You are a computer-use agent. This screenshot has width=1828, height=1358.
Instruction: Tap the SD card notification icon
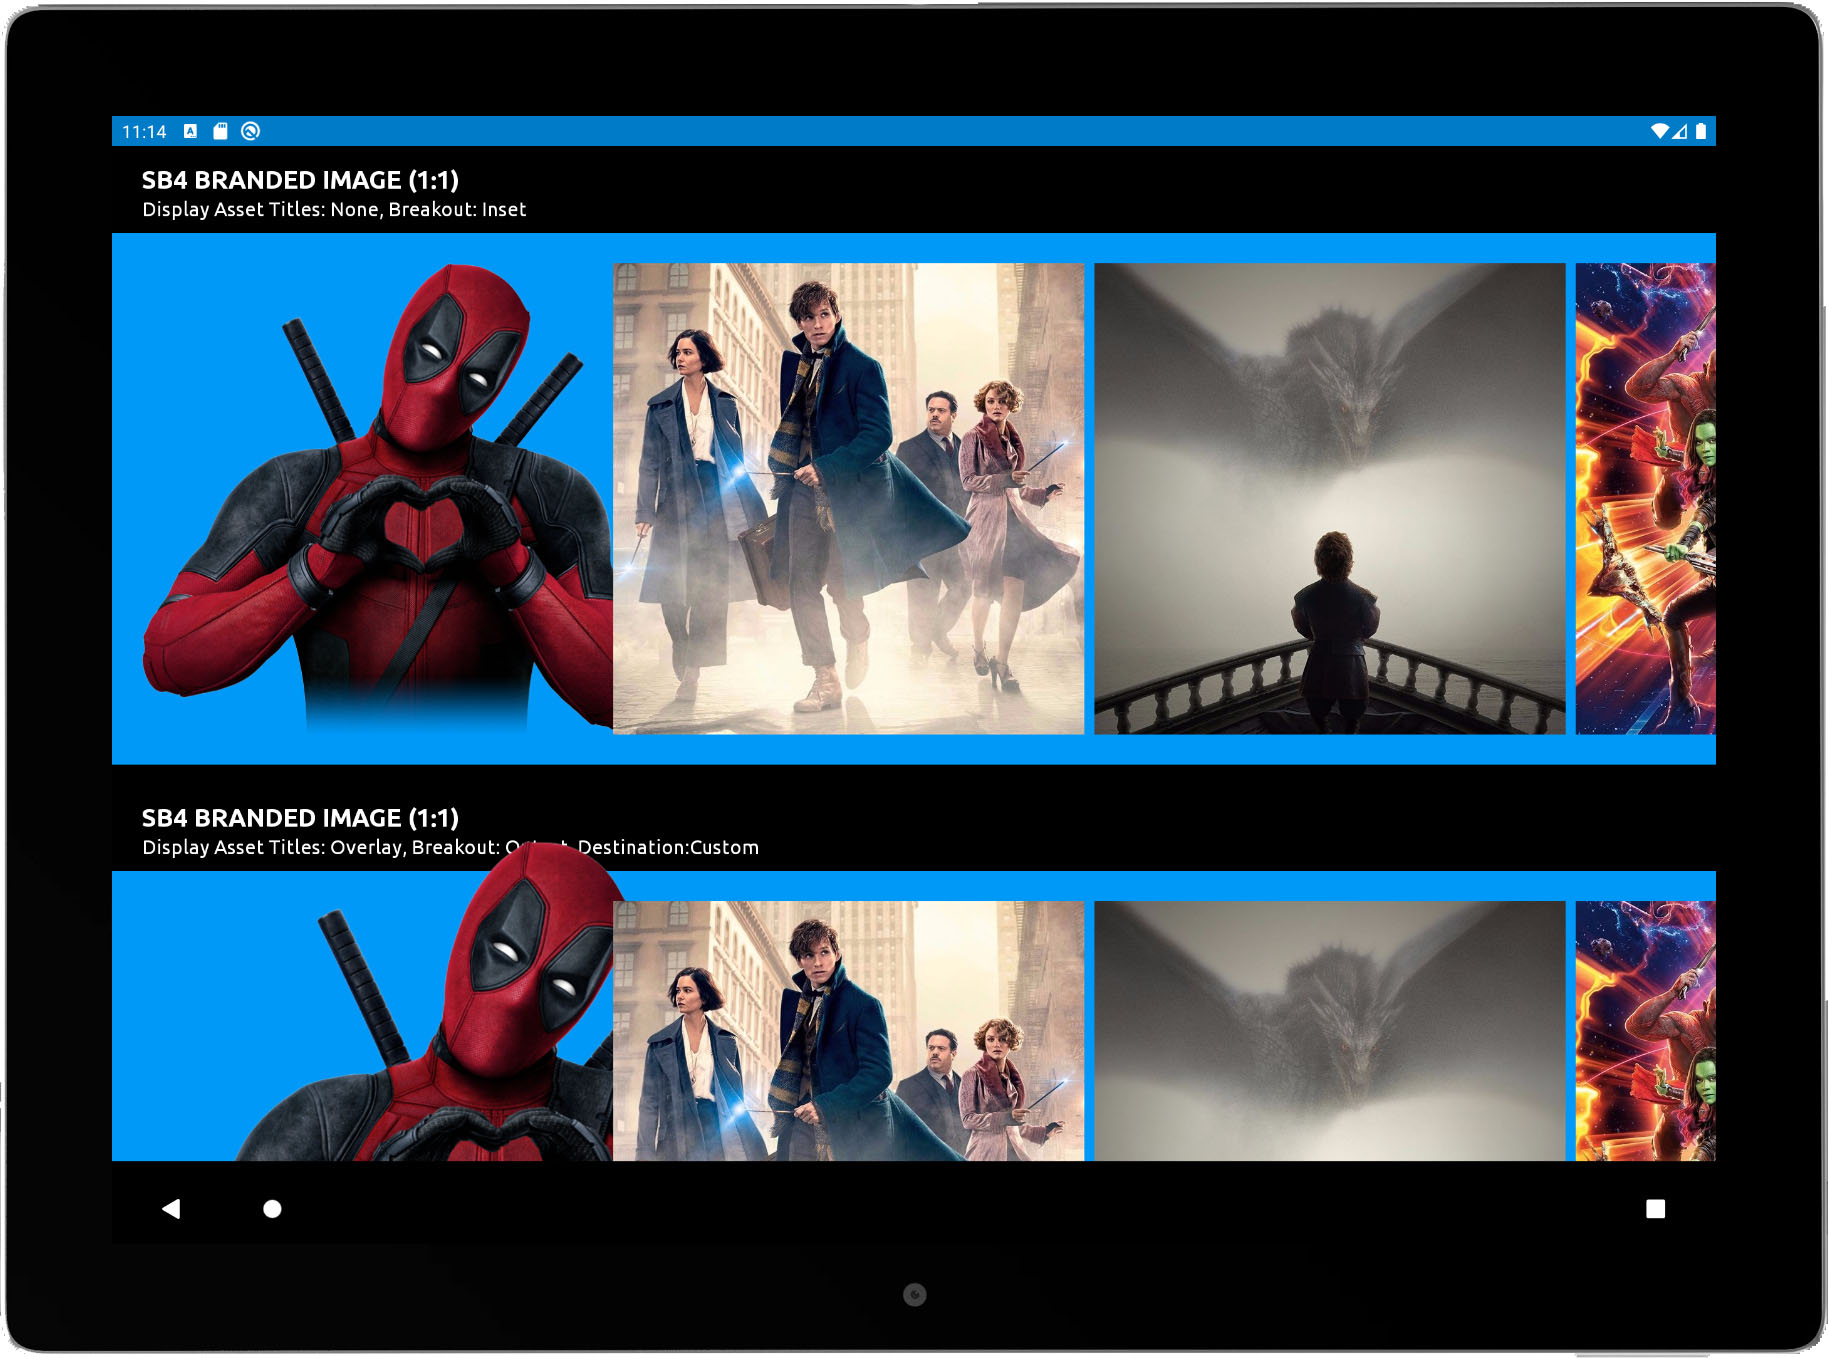pyautogui.click(x=221, y=131)
